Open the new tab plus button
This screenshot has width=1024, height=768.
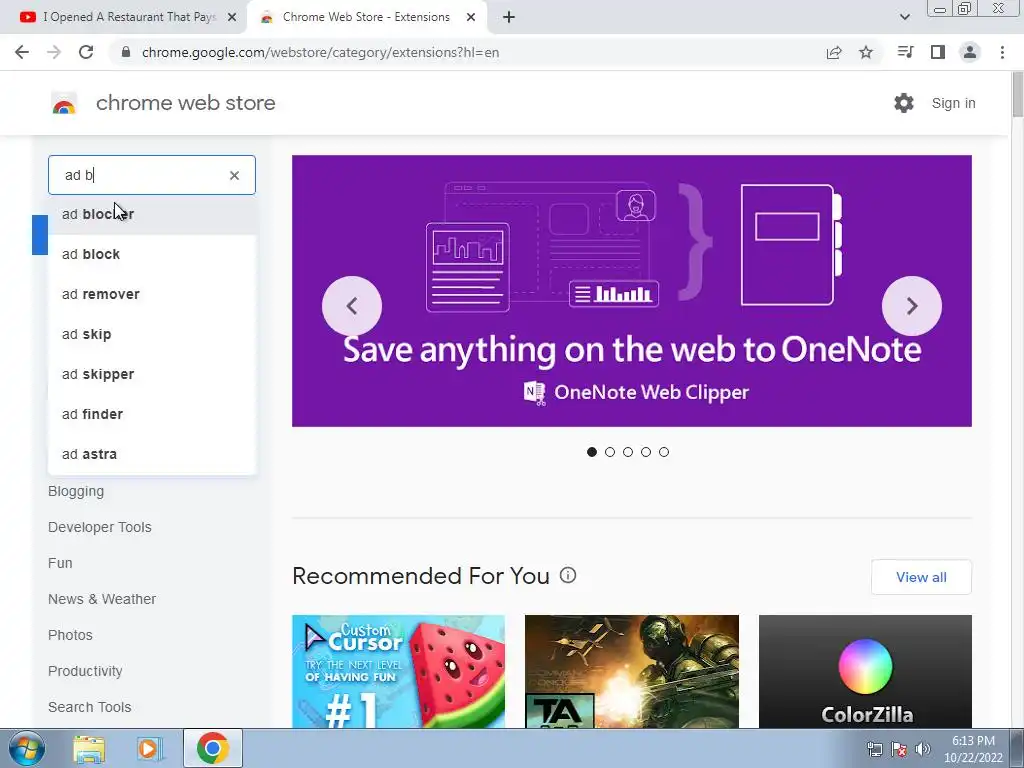point(509,17)
